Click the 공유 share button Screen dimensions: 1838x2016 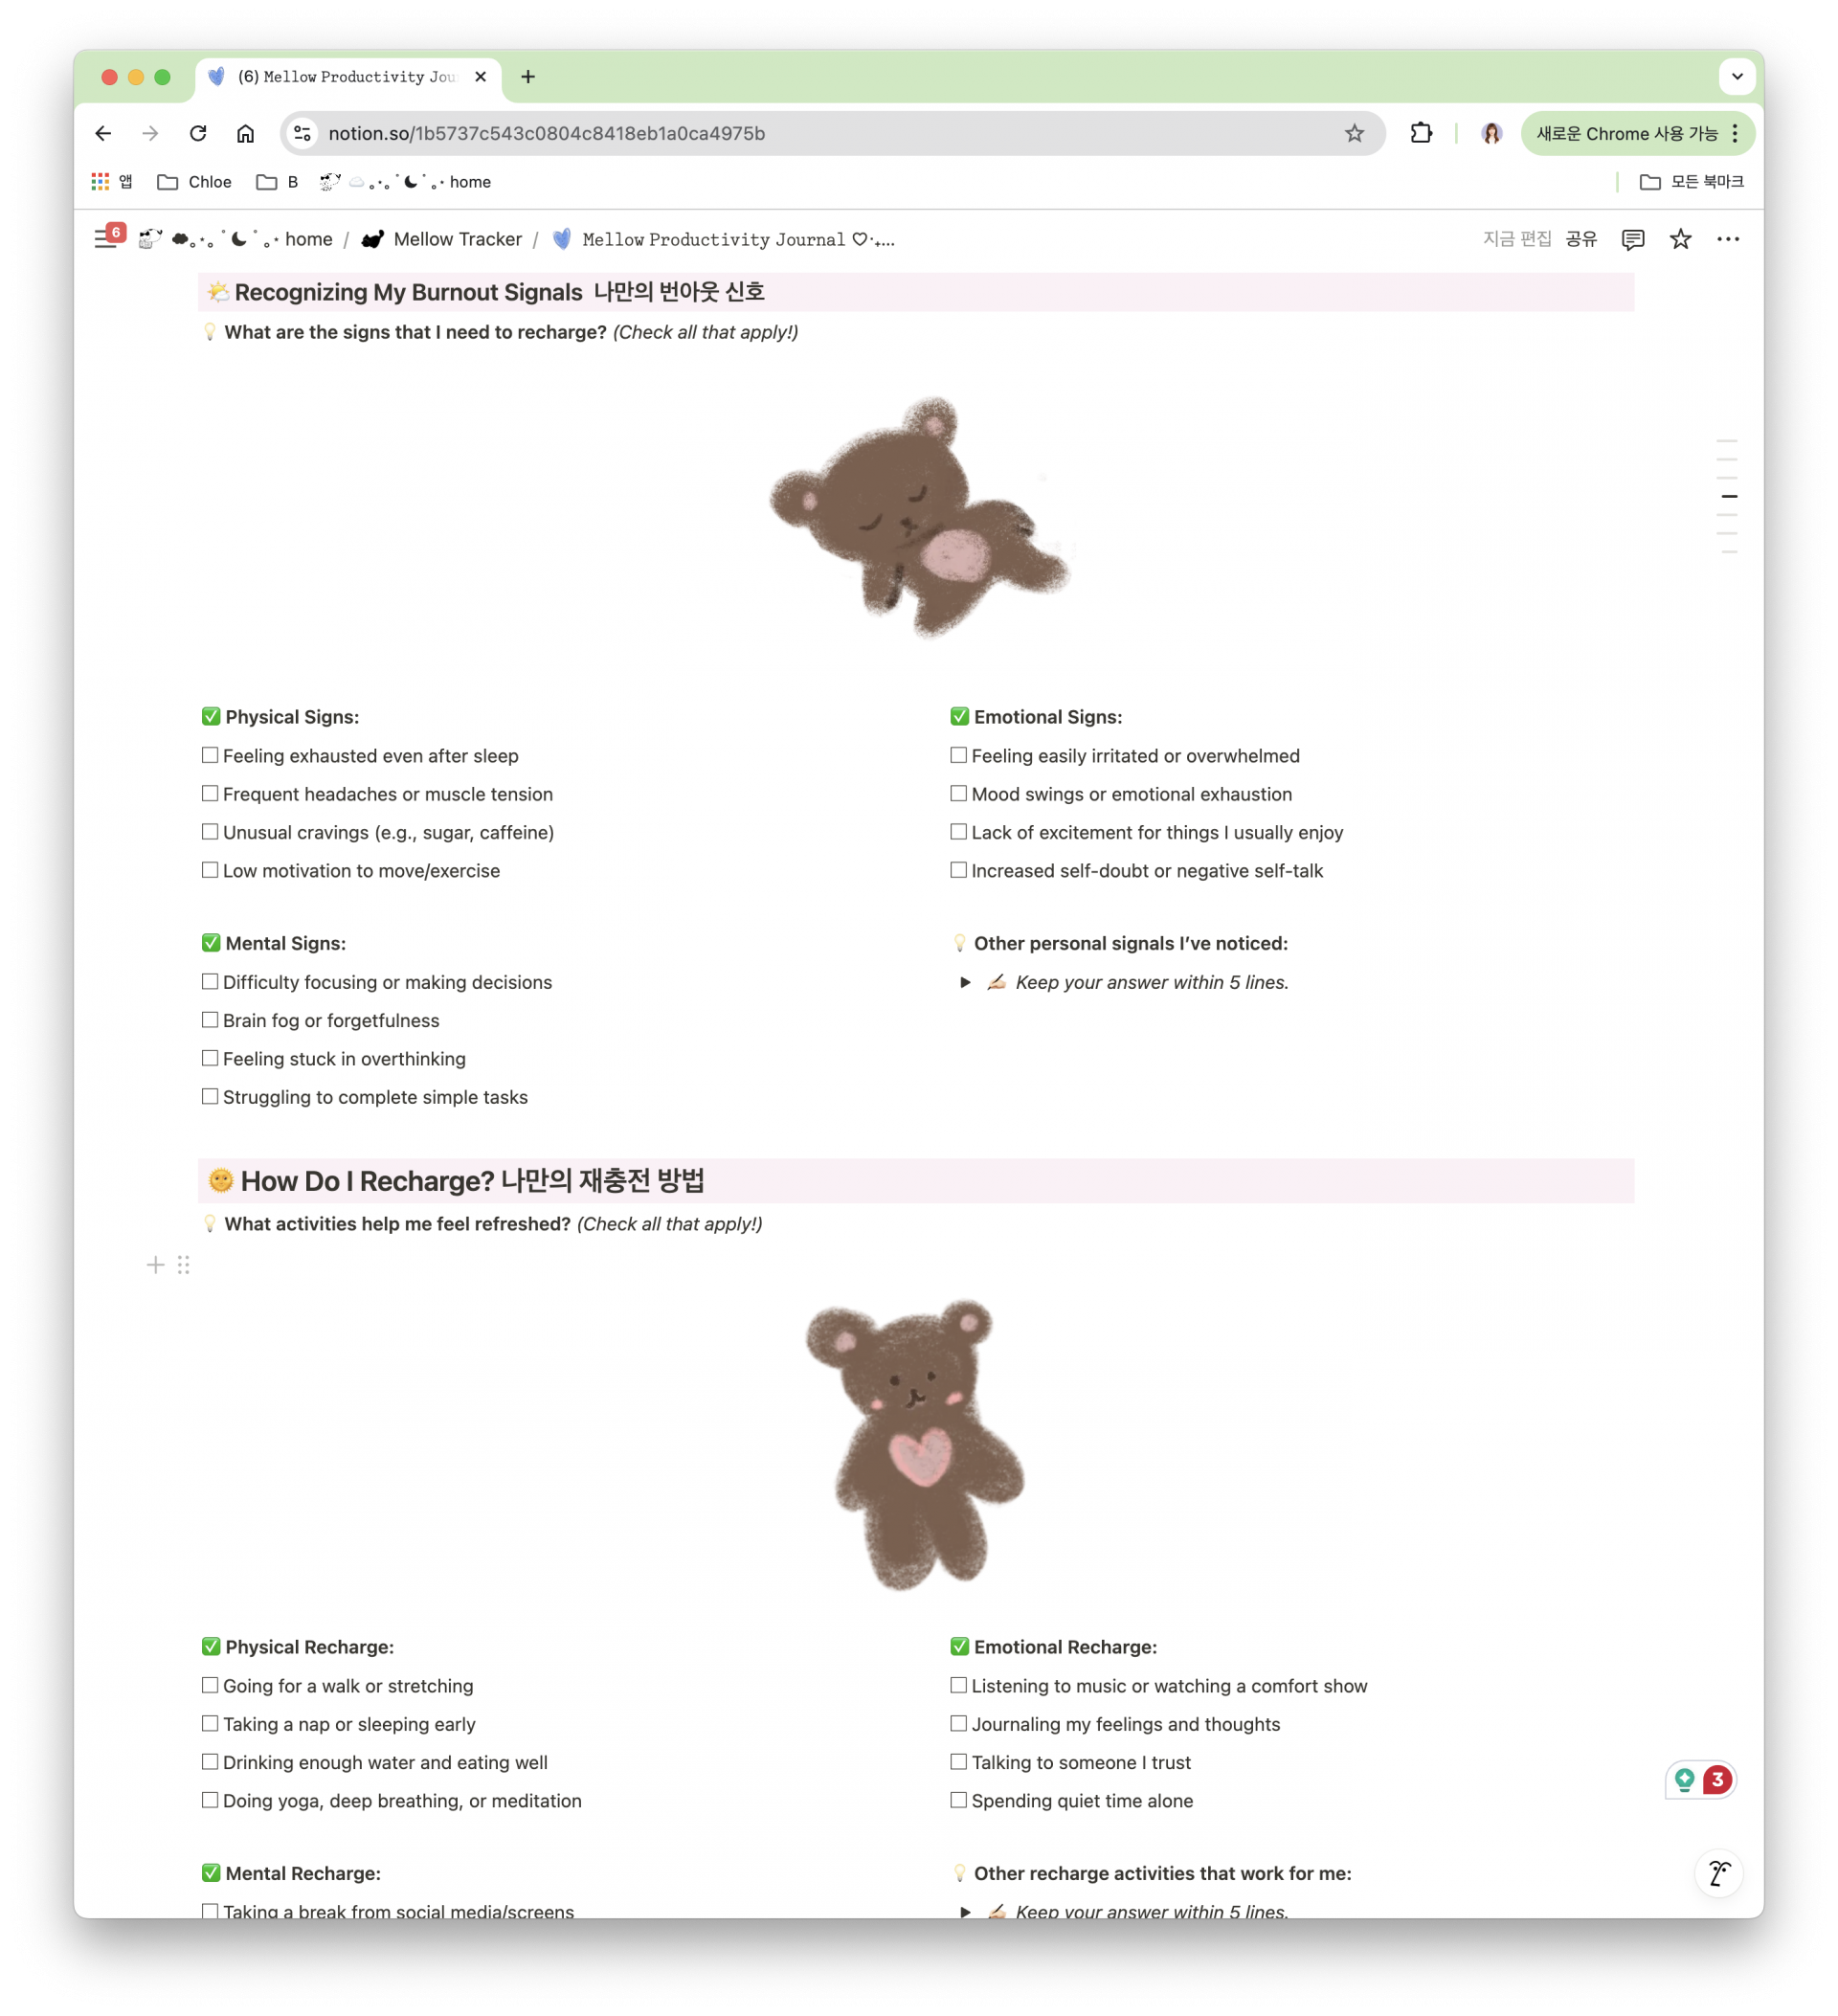click(x=1581, y=239)
